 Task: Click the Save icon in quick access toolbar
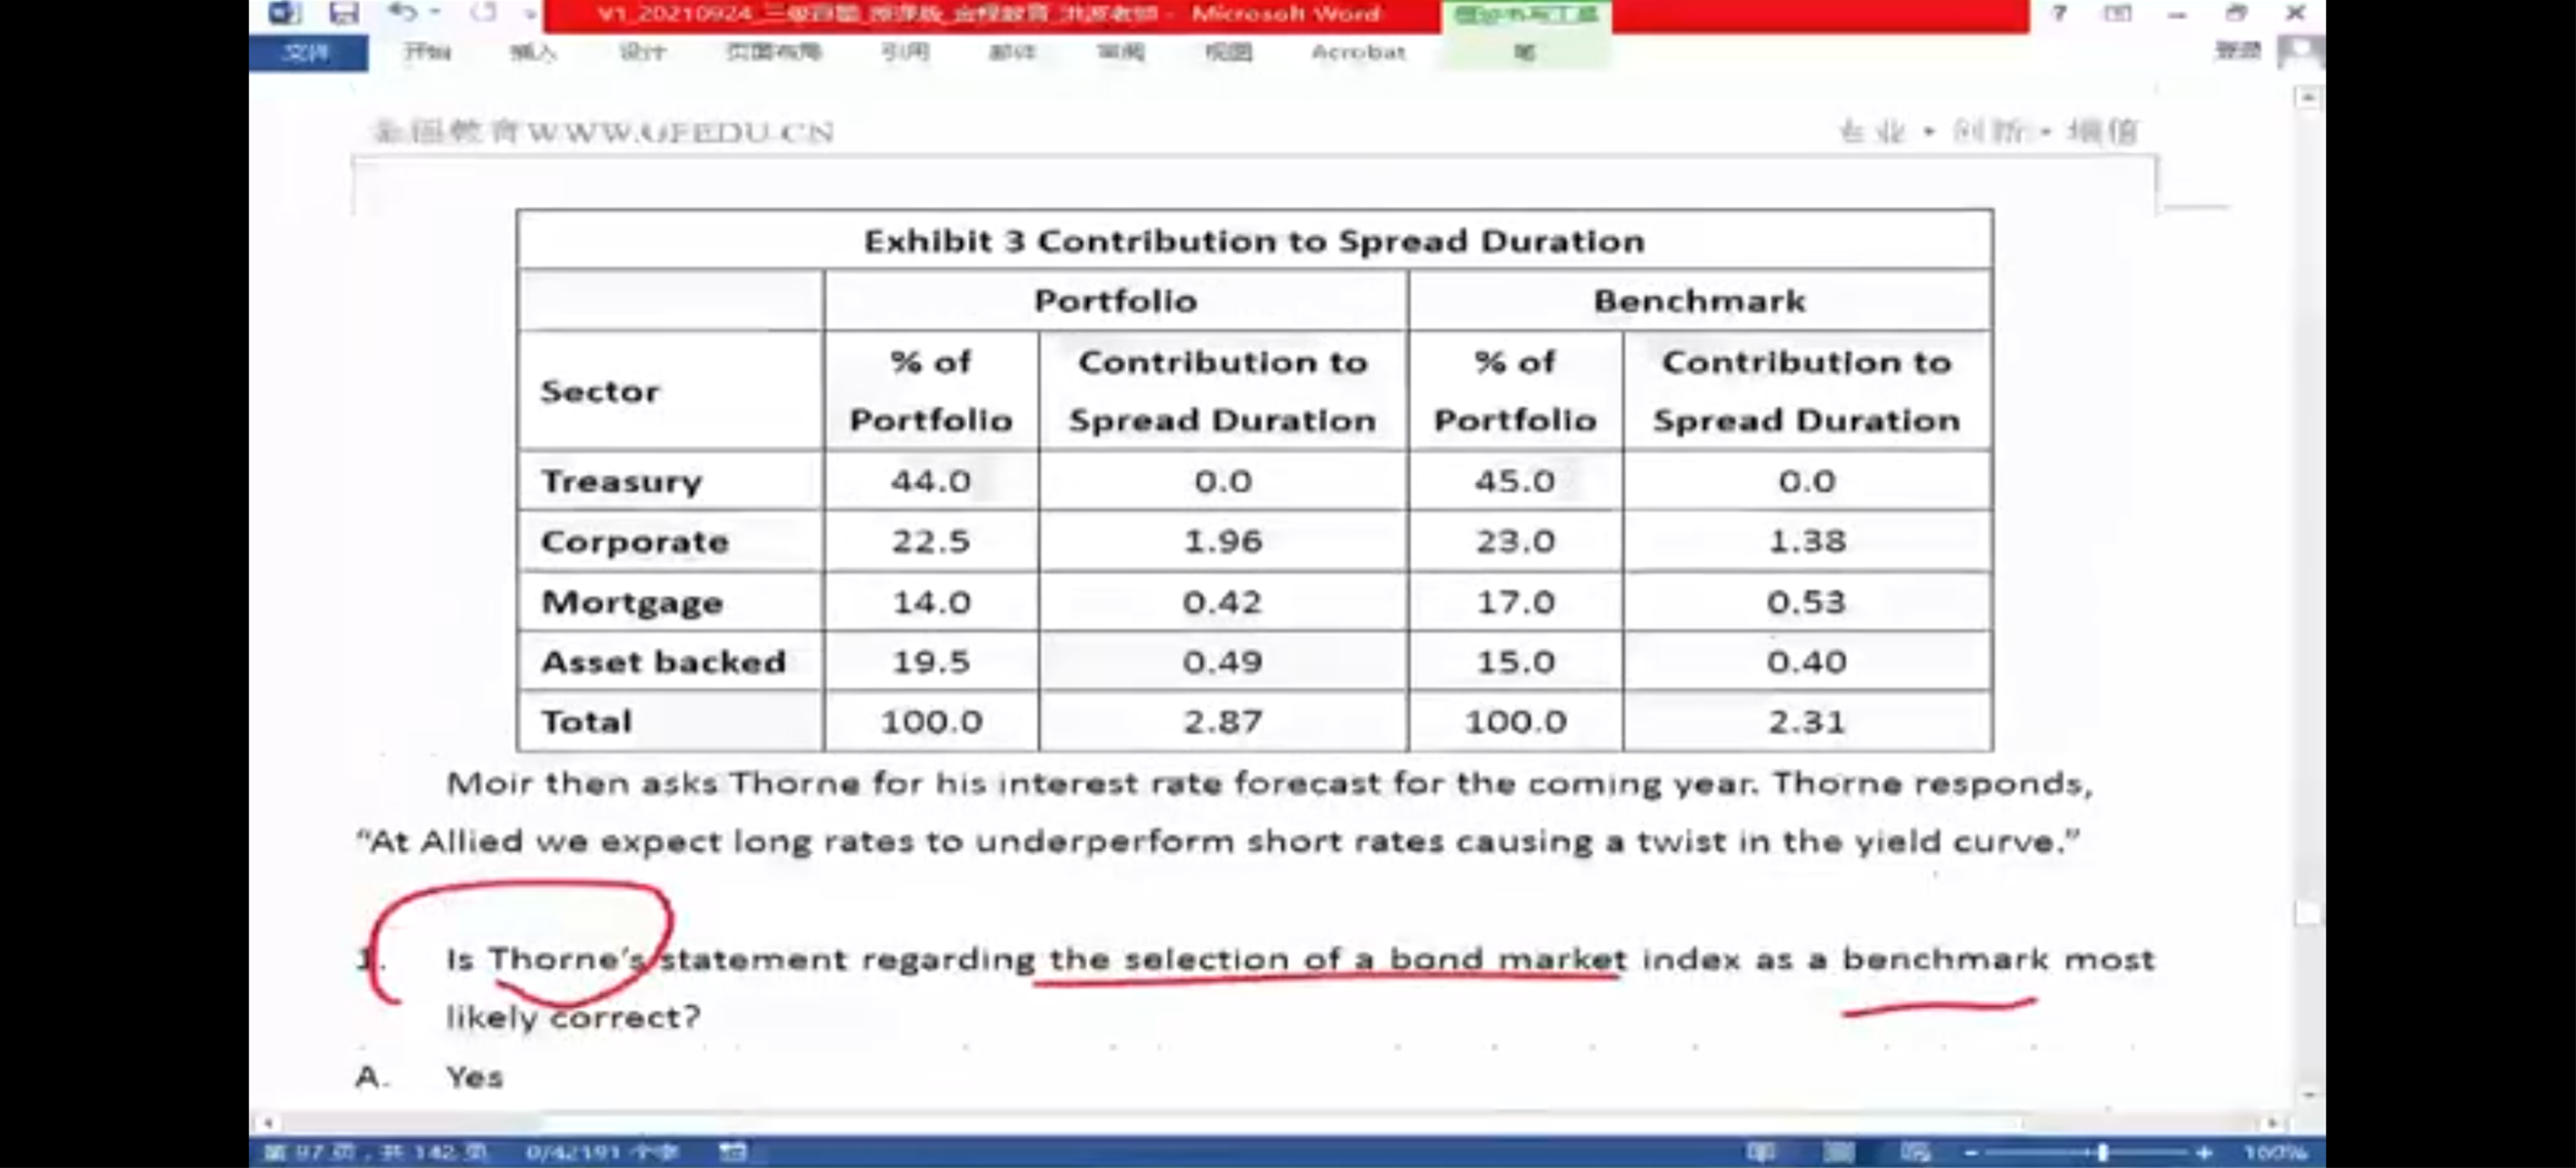click(x=343, y=13)
